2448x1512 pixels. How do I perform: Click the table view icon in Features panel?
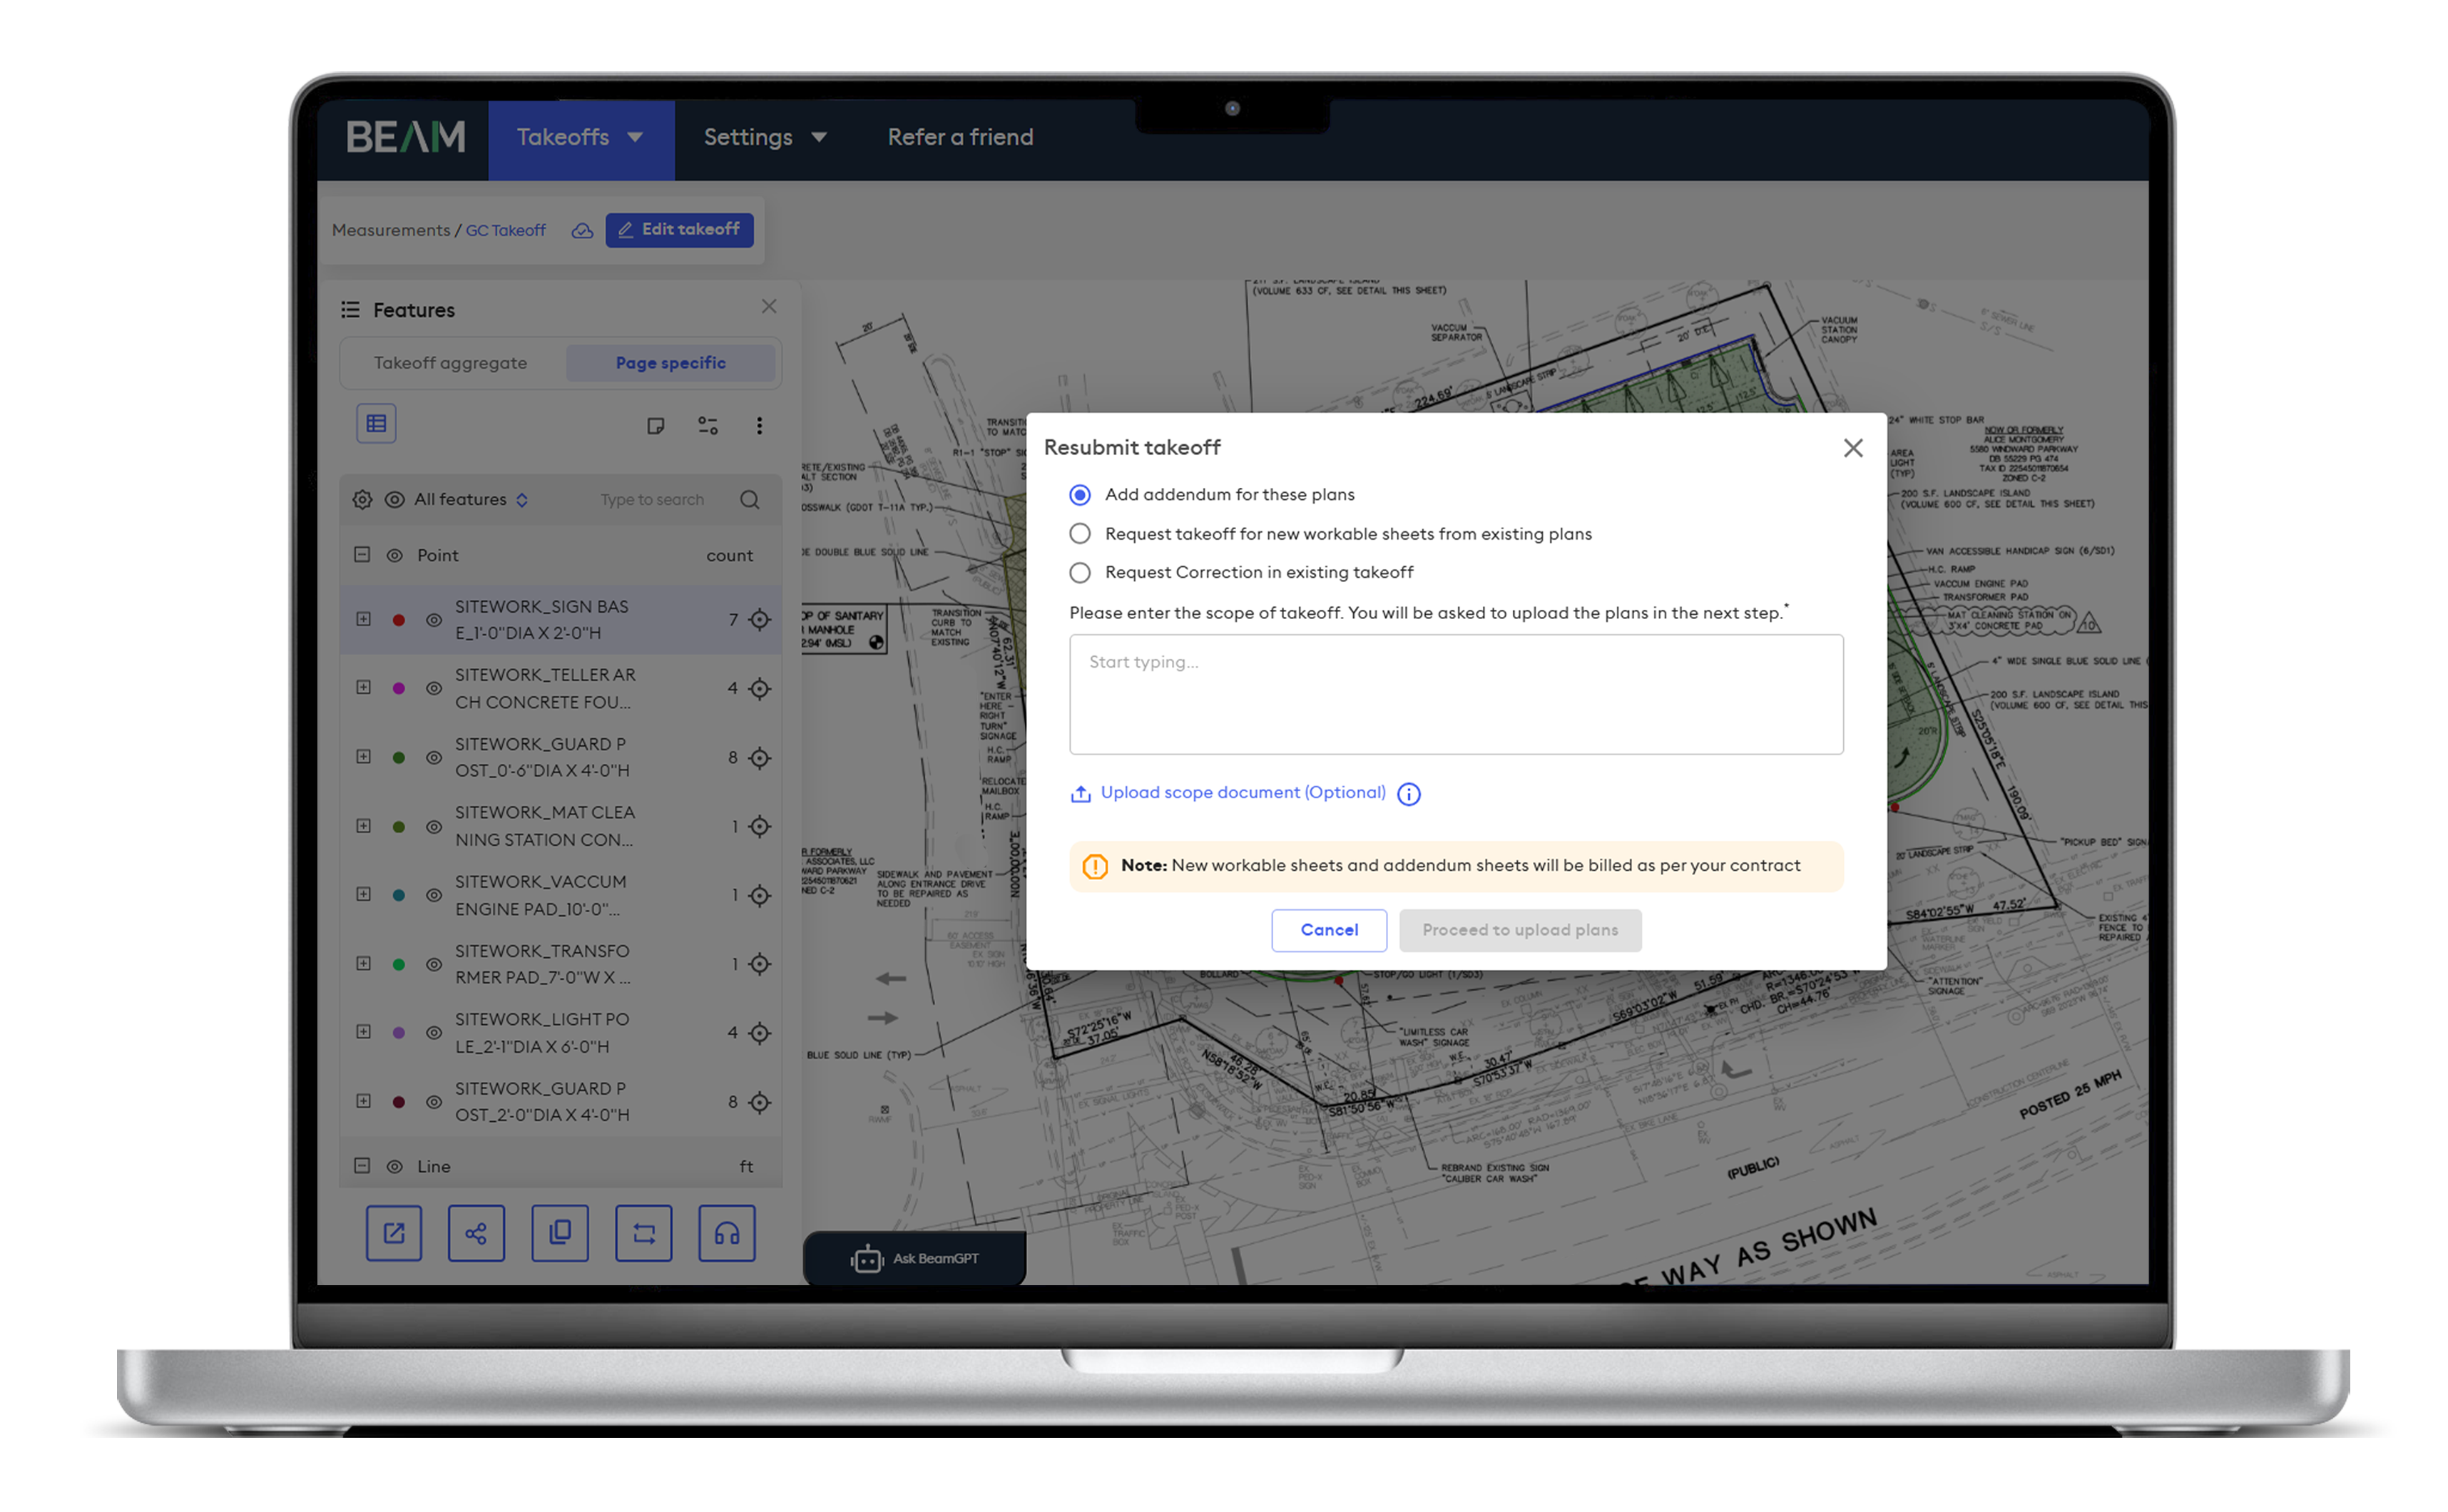pyautogui.click(x=376, y=423)
